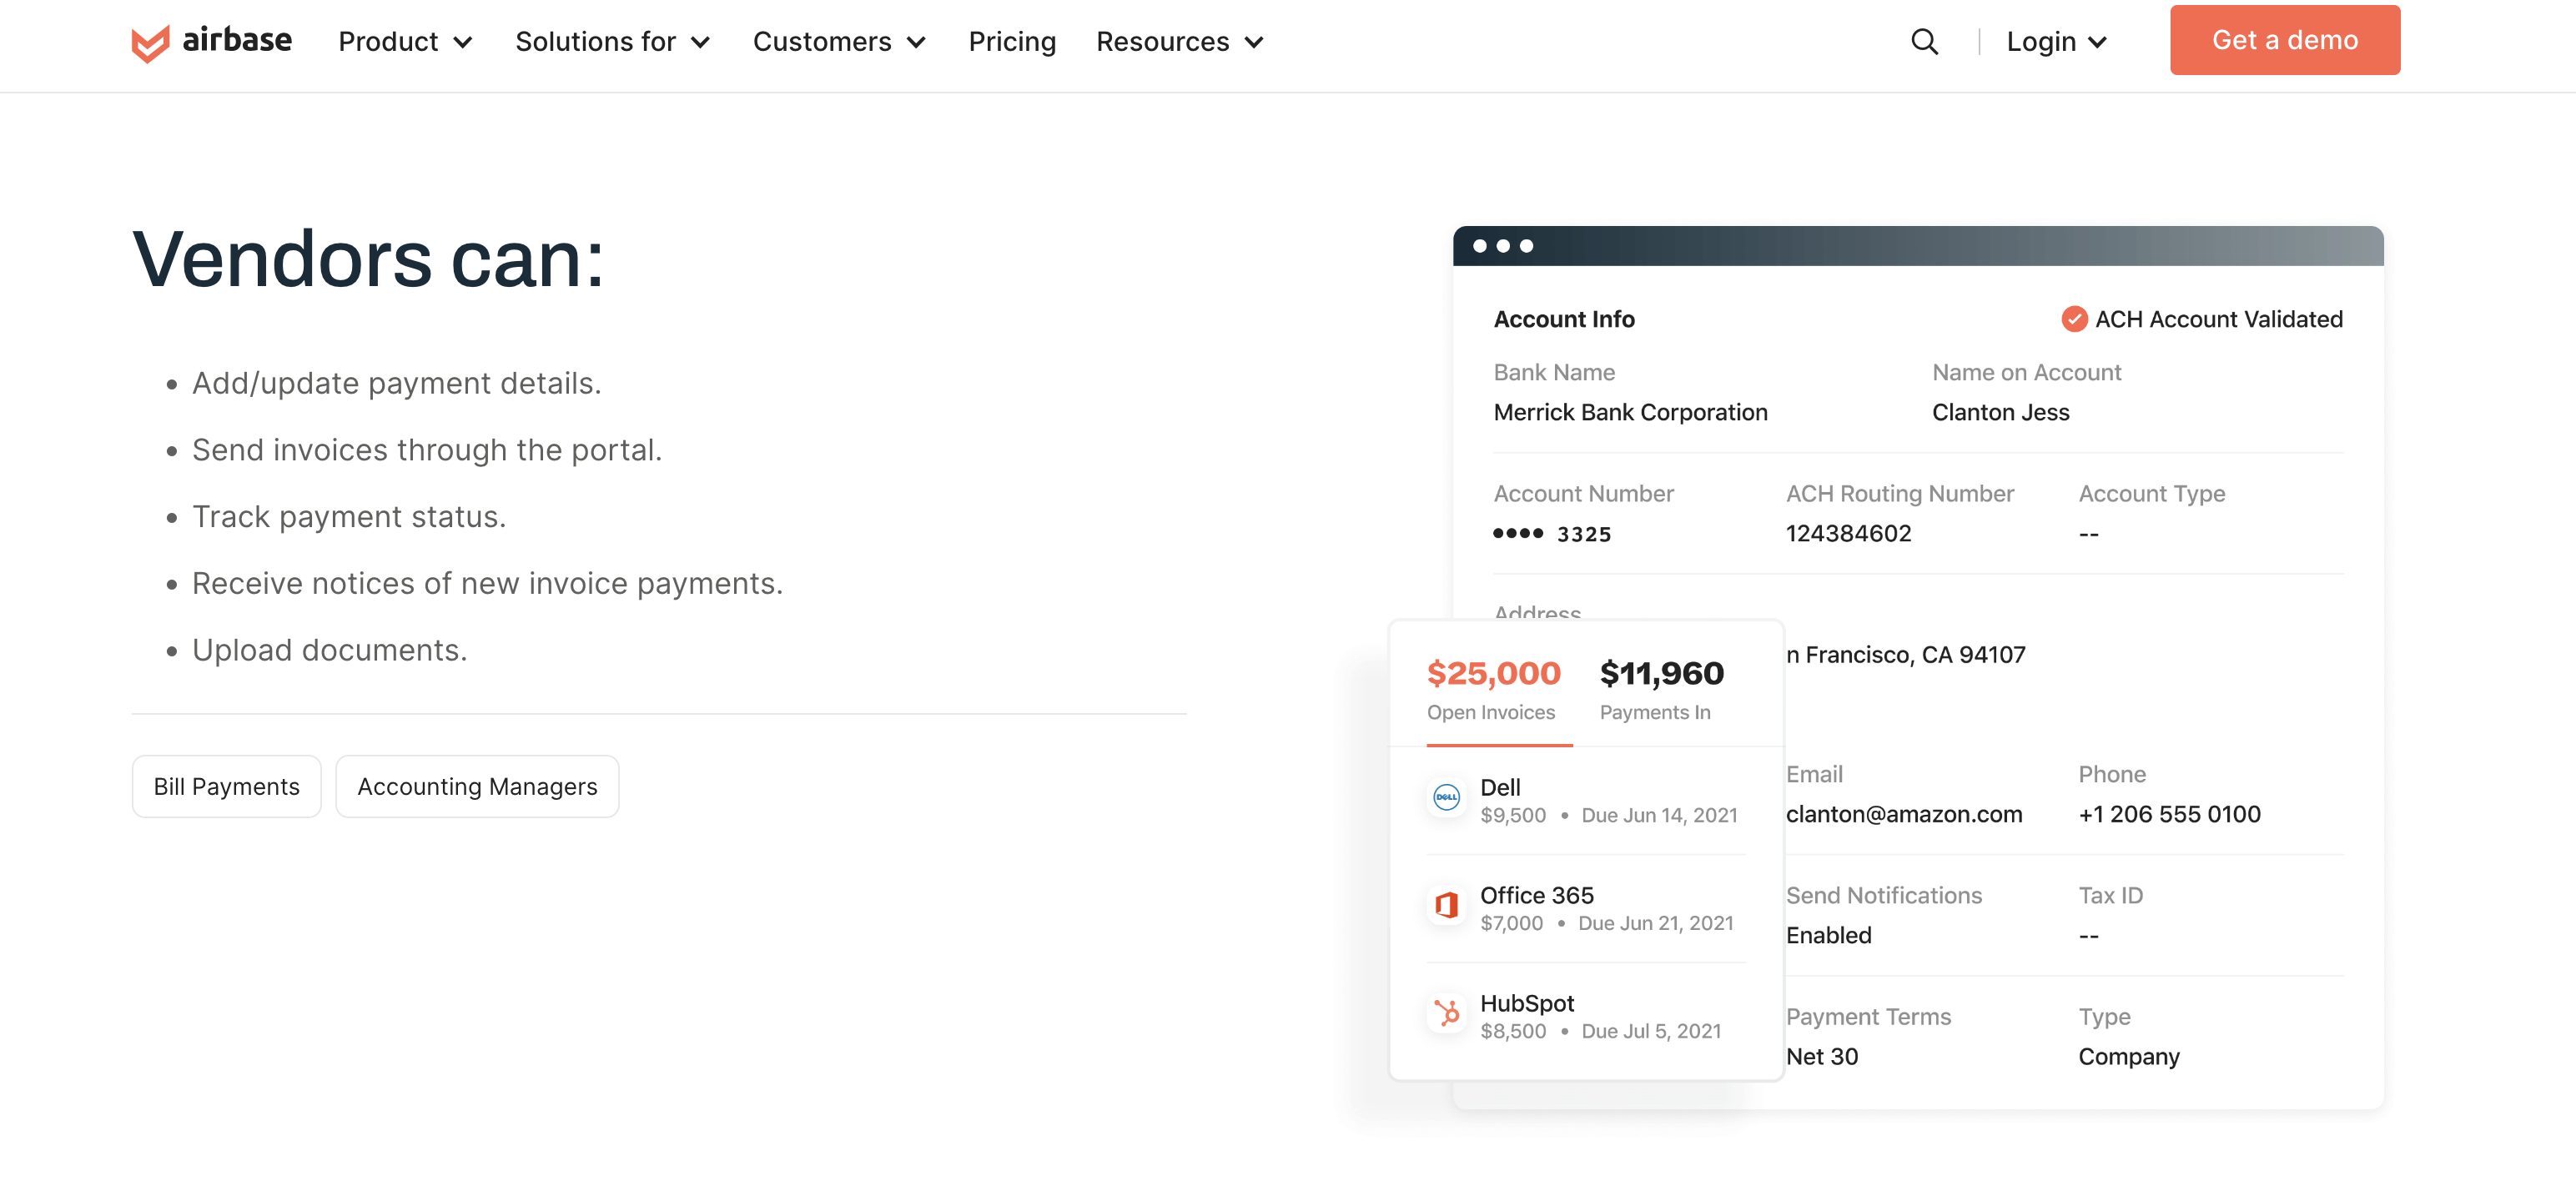Screen dimensions: 2576x1201
Task: Click the Accounting Managers tag
Action: 477,786
